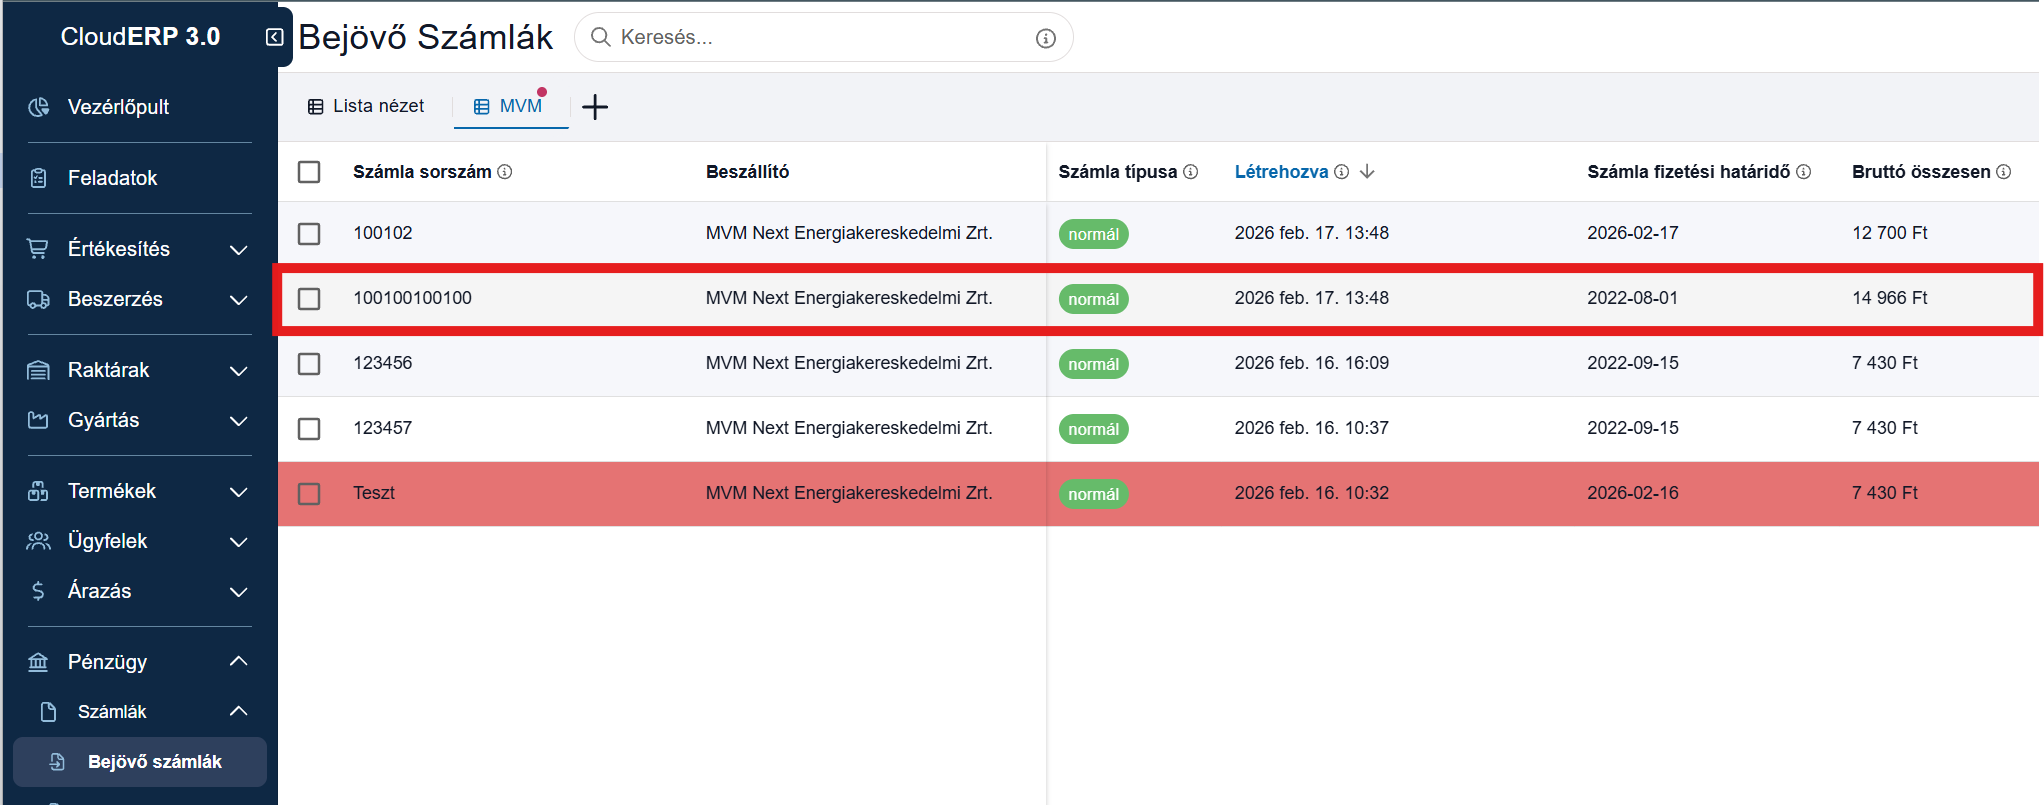Toggle the select-all checkbox in header
Viewport: 2044px width, 805px height.
coord(309,172)
